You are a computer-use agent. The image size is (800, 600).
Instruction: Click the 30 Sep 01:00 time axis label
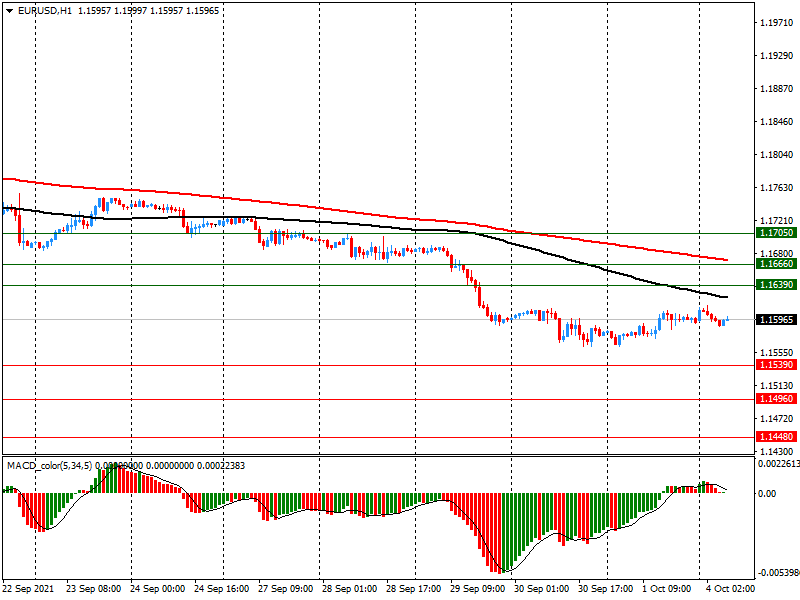[541, 589]
